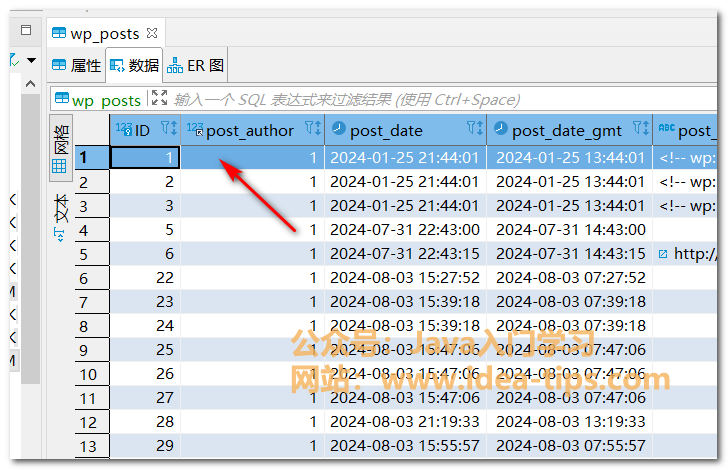Click the left panel vertical scrollbar thumb
Screen dimensions: 728x470
(x=31, y=238)
